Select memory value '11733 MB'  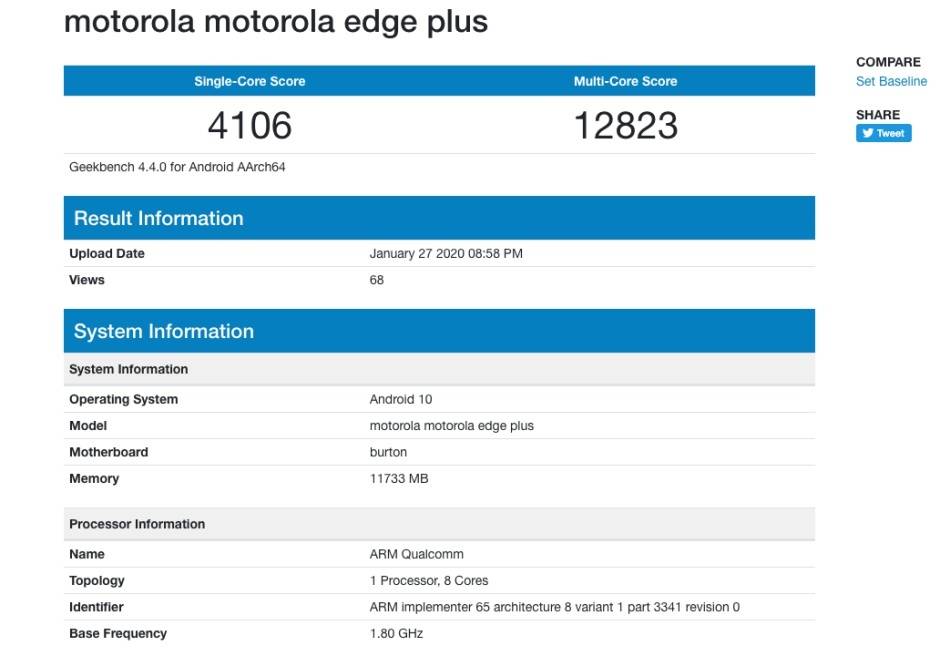point(399,478)
